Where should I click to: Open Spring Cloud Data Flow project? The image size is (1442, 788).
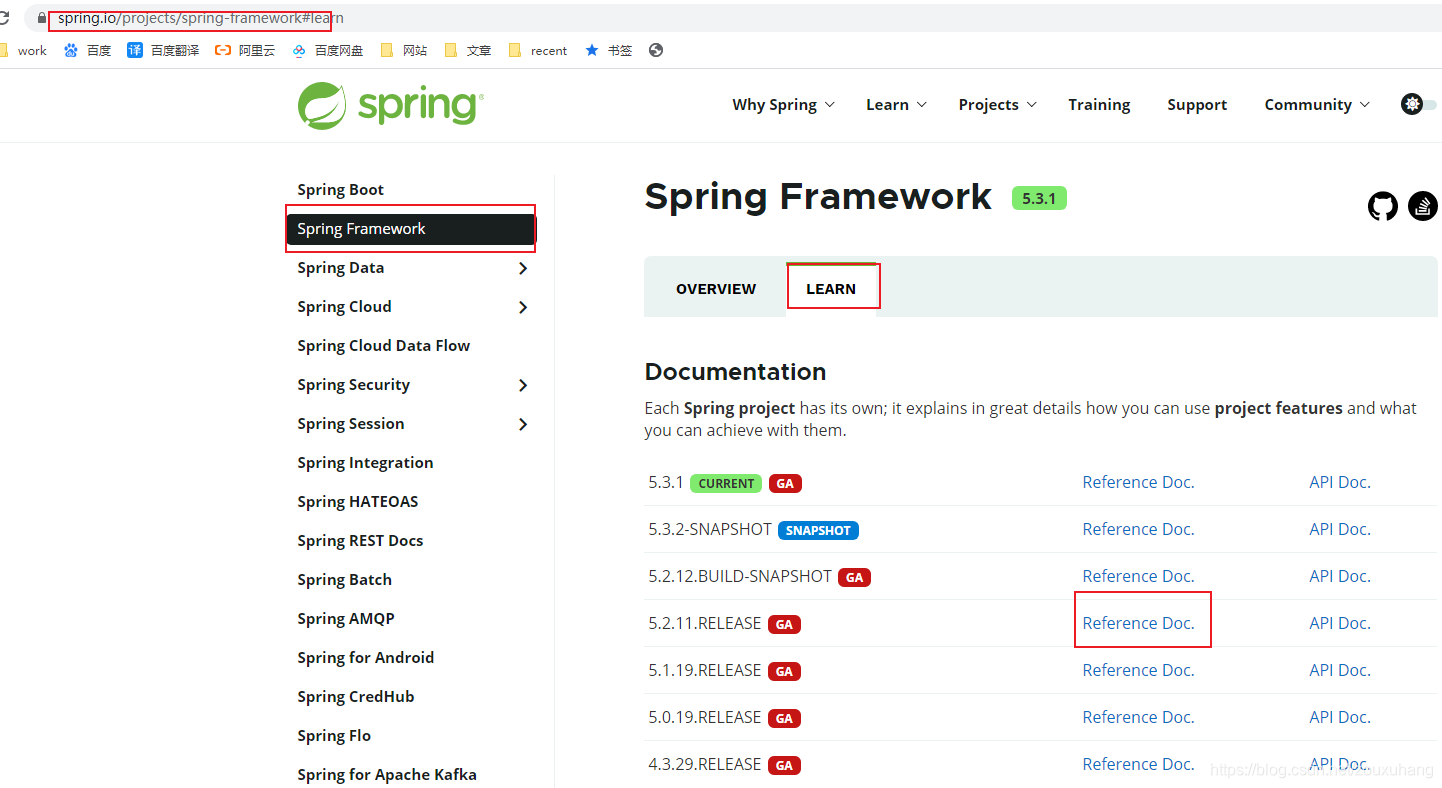pos(383,346)
